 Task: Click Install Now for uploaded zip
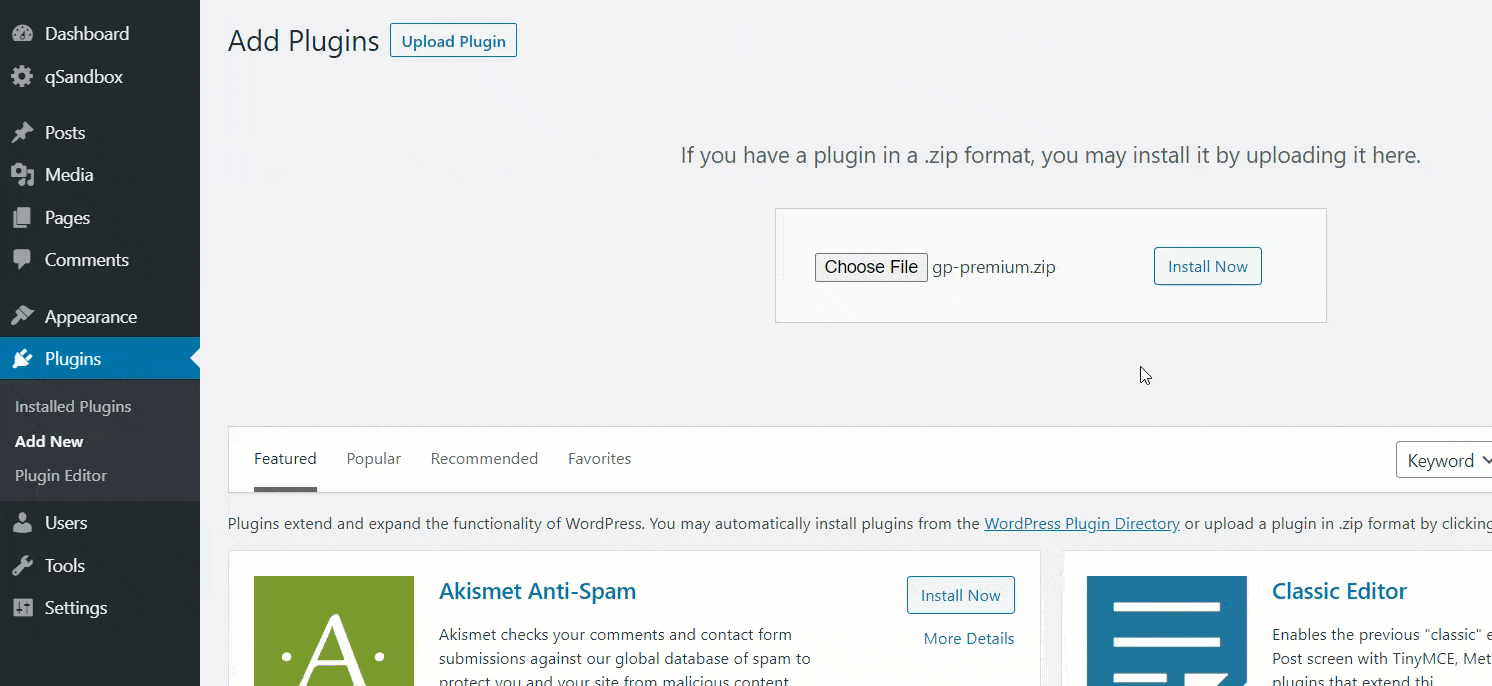point(1208,266)
